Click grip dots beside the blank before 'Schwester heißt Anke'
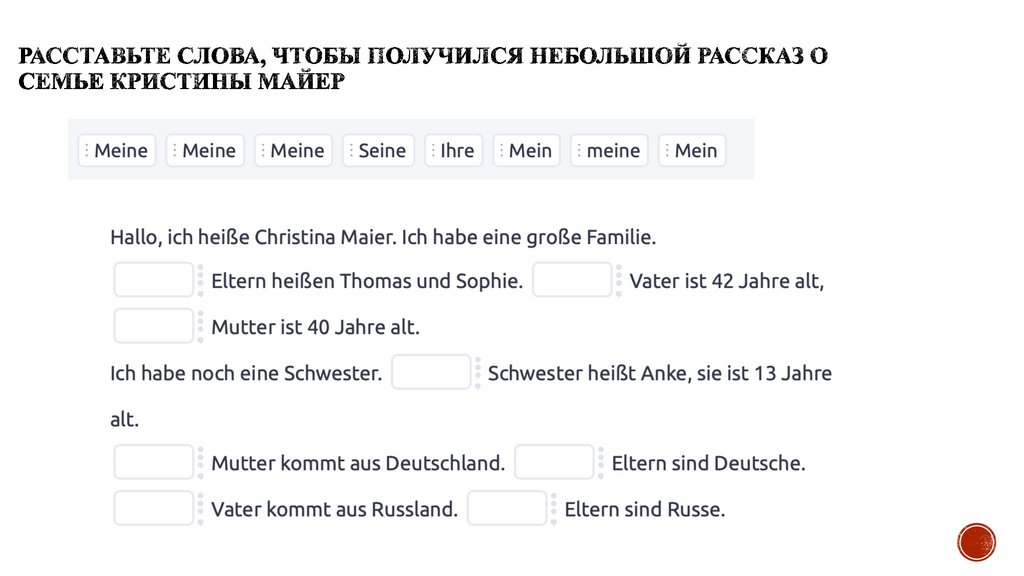Screen dimensions: 1024x576 pos(478,373)
